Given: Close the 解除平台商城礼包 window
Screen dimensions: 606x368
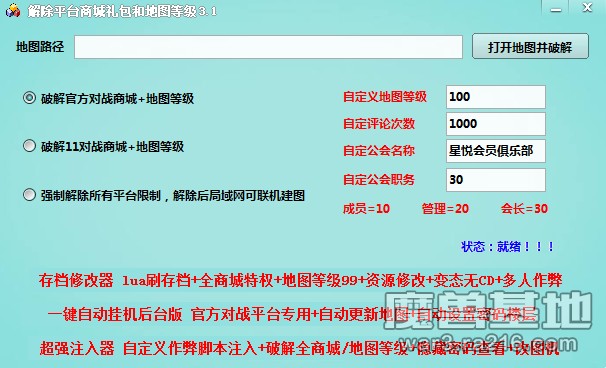Looking at the screenshot, I should [587, 8].
